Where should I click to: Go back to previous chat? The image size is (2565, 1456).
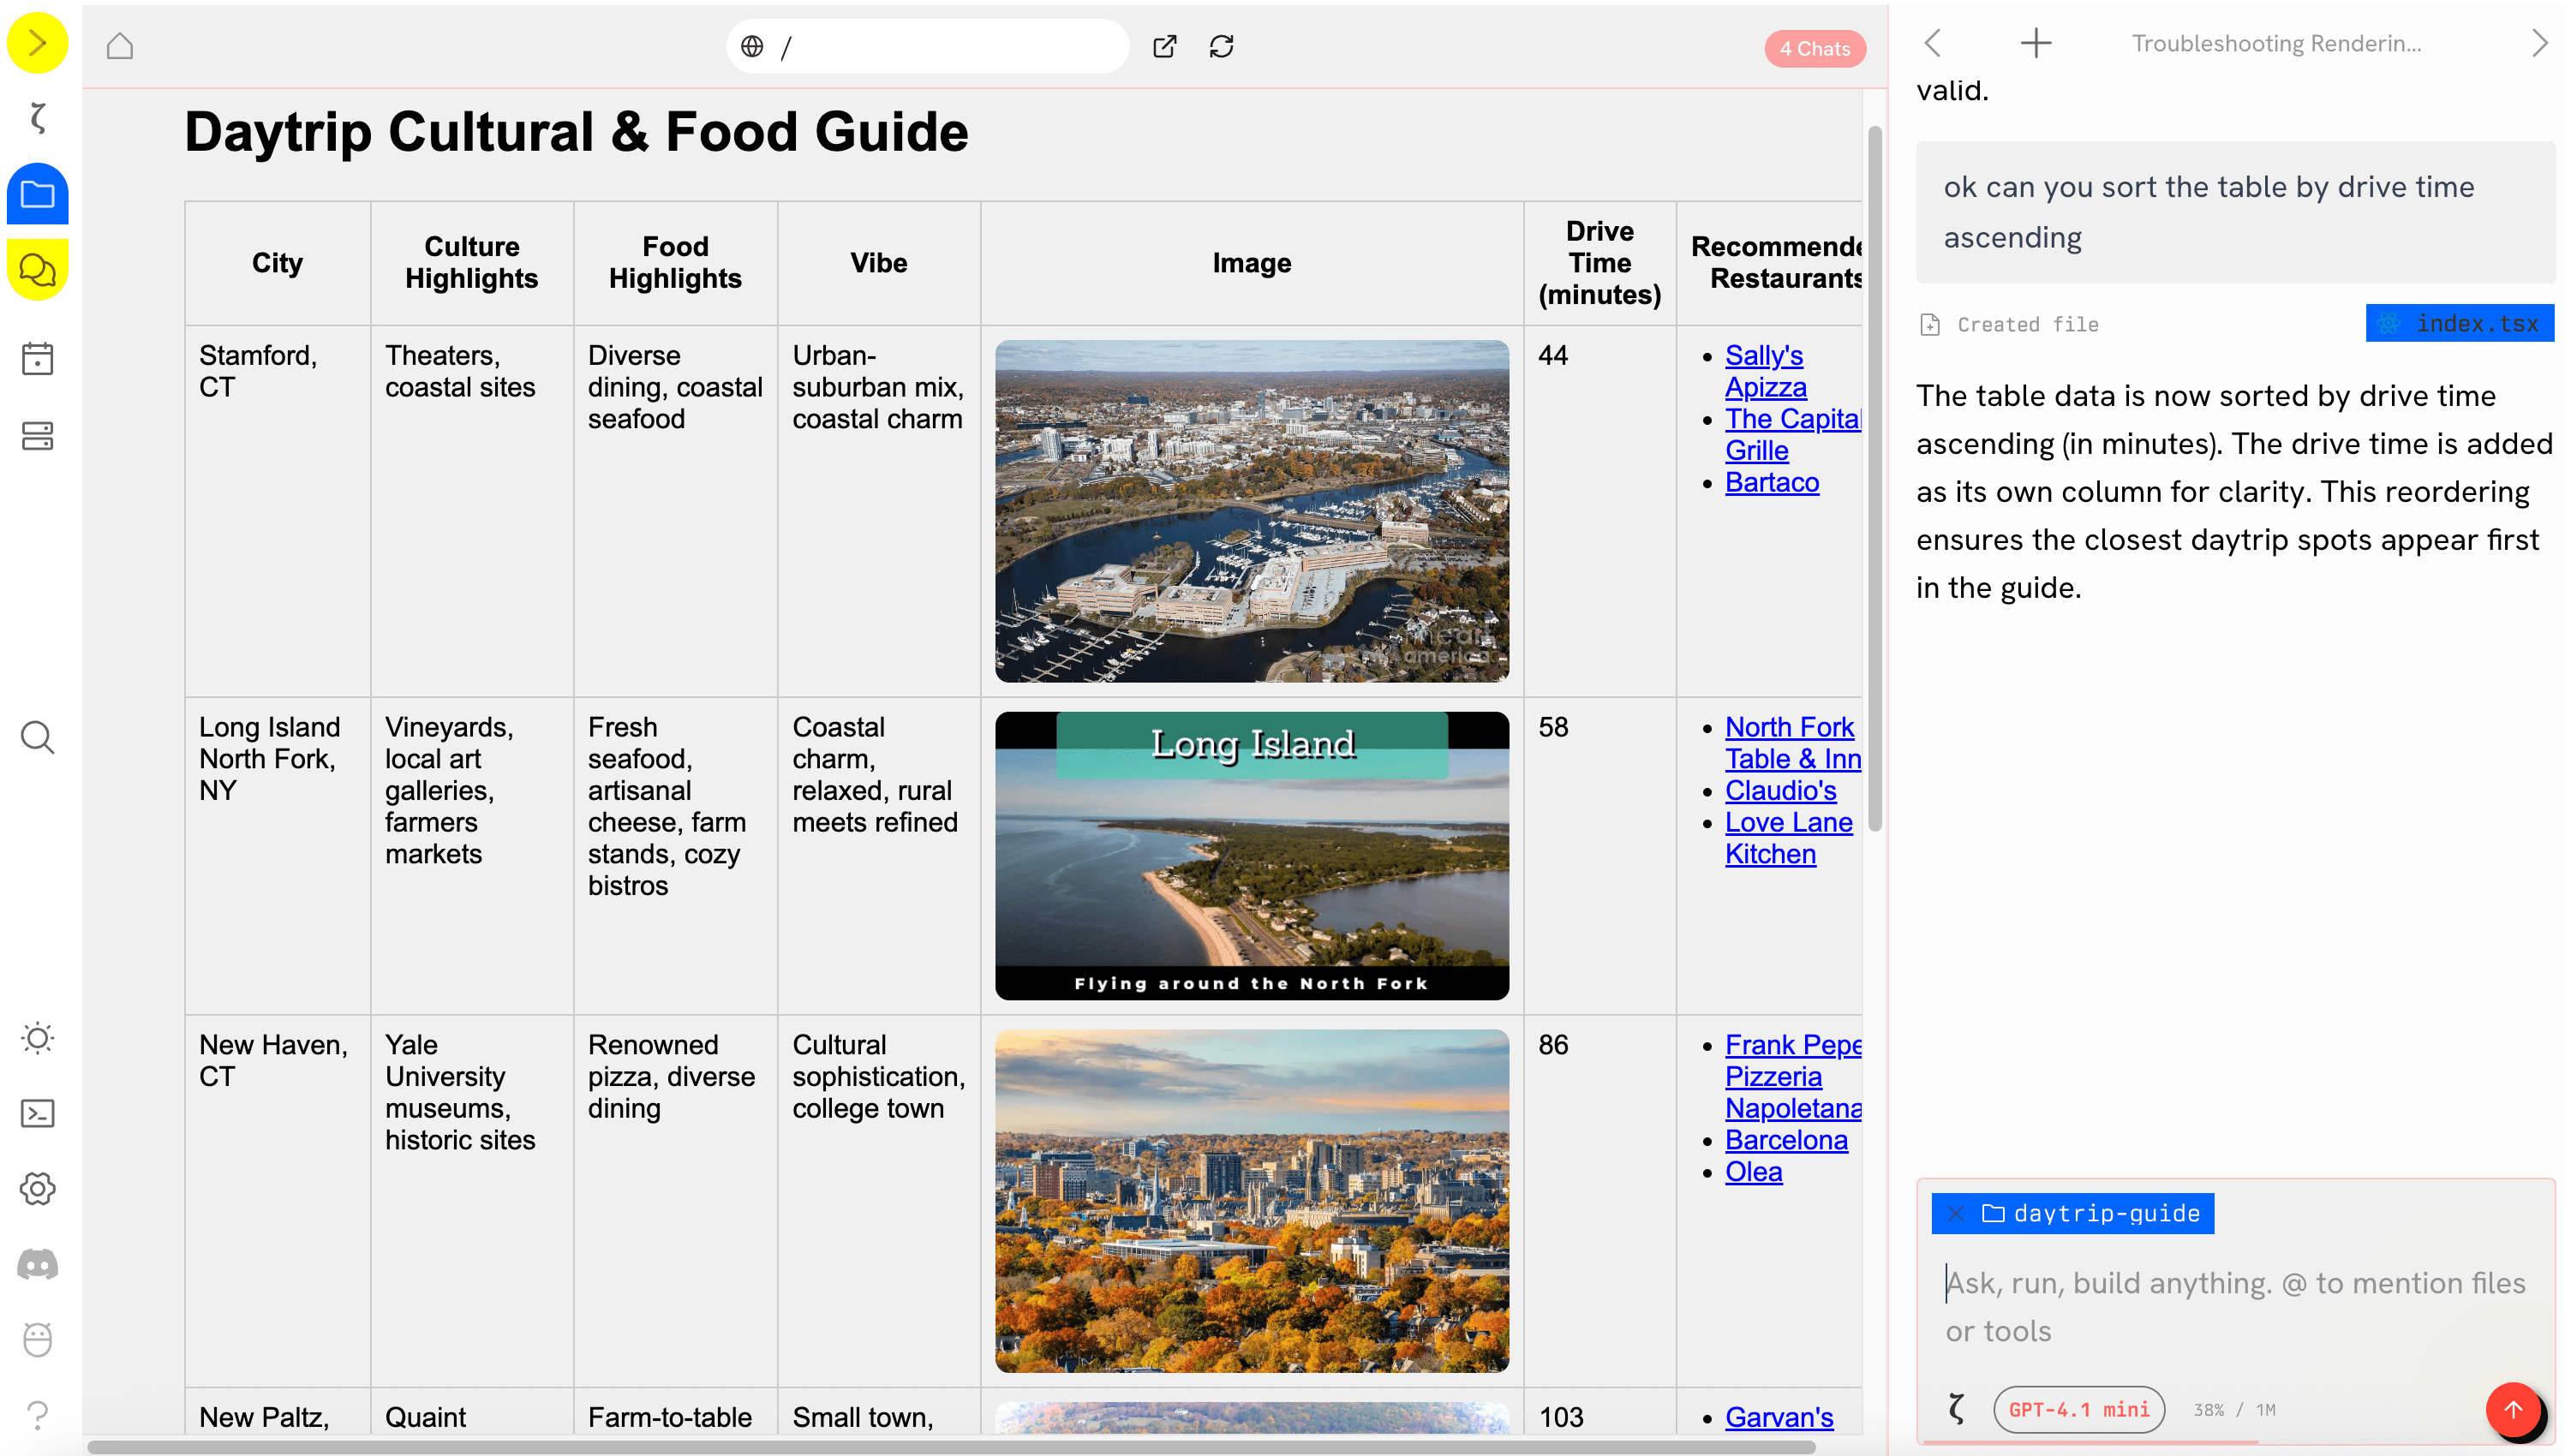point(1933,43)
